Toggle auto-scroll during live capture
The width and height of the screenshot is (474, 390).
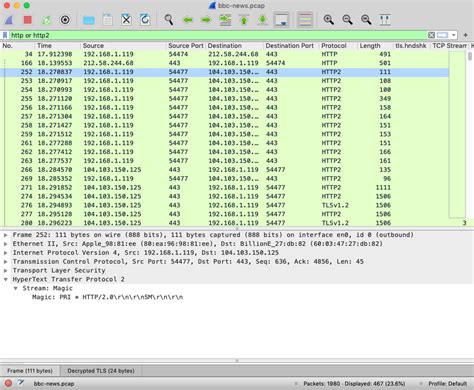[x=281, y=20]
